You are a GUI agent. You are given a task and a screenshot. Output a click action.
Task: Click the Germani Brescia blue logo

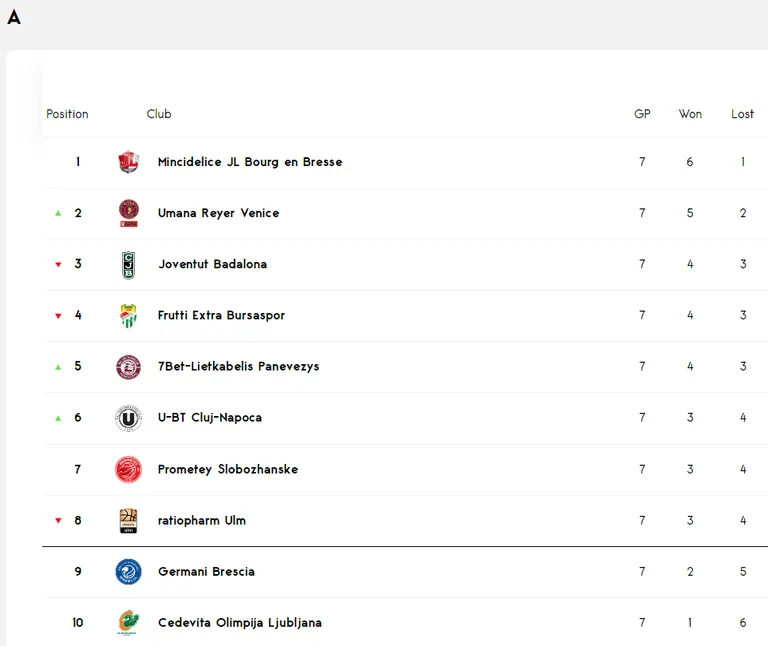128,572
